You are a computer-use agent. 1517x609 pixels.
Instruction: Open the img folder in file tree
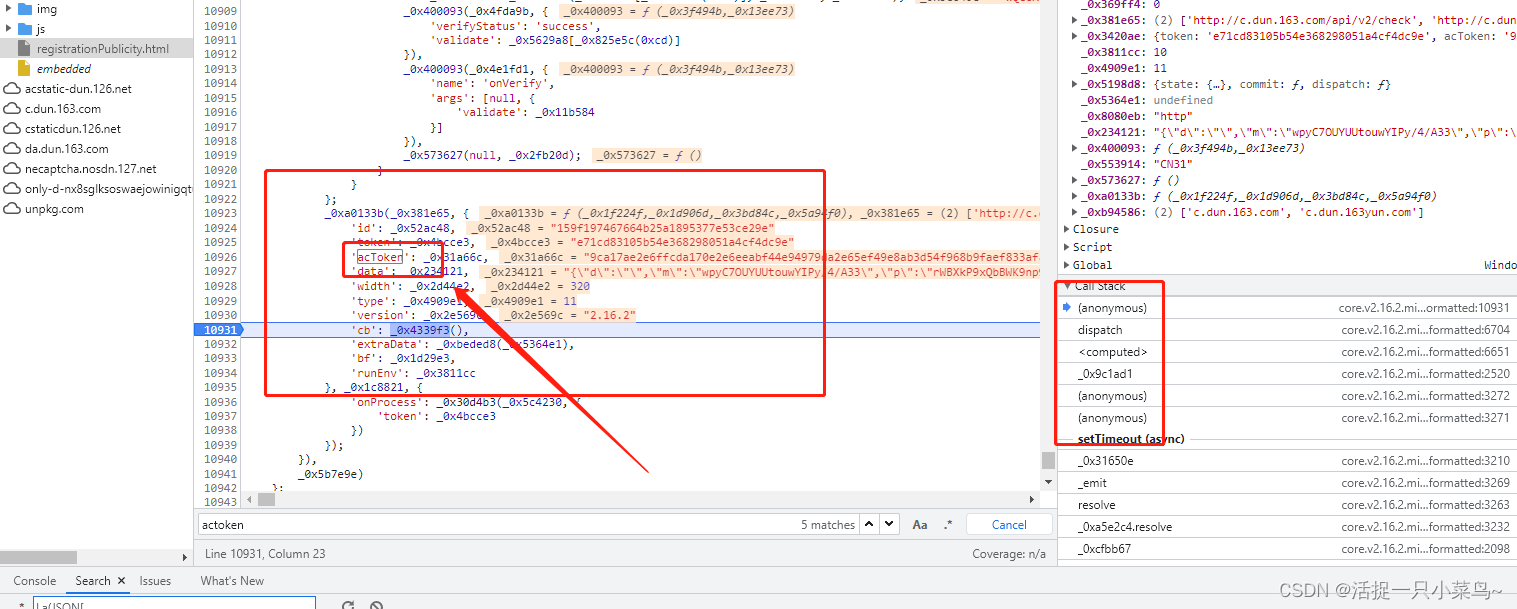pos(46,9)
